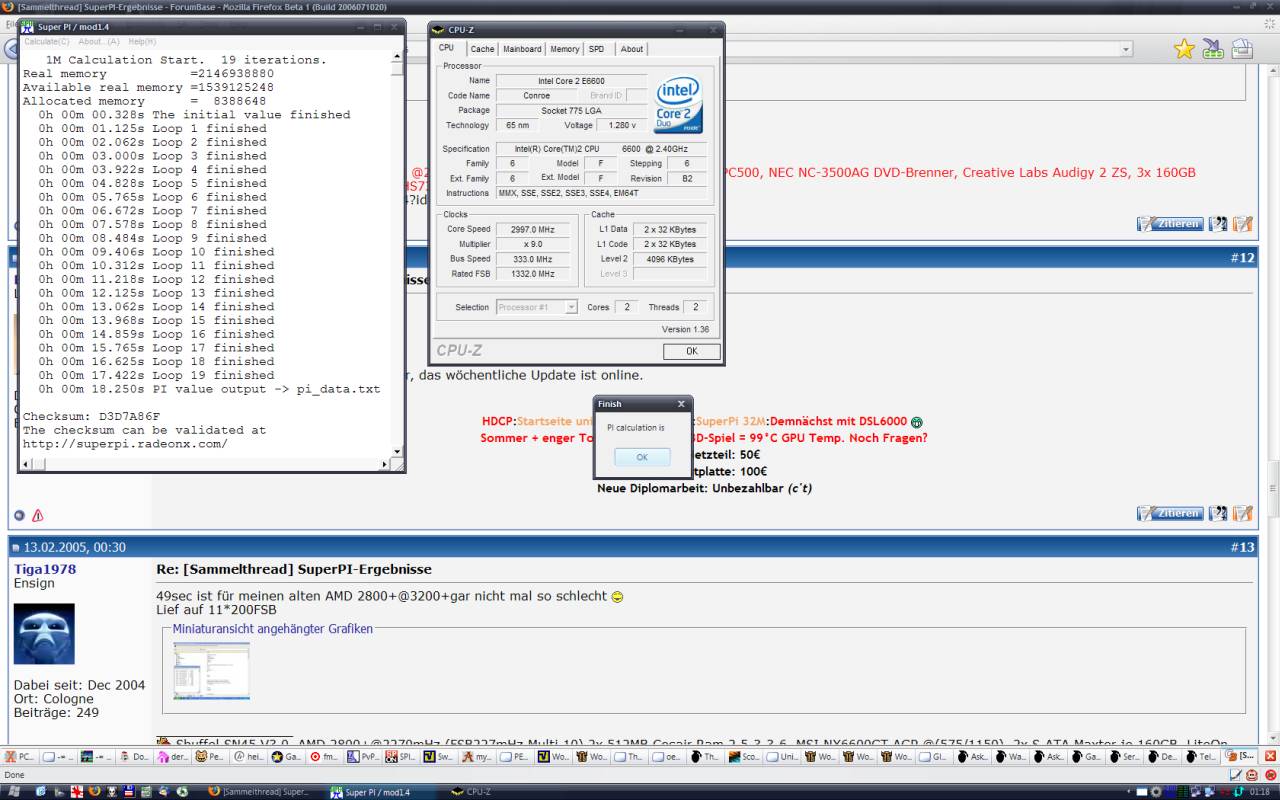Open Calculate menu in Super PI
1280x800 pixels.
tap(46, 42)
